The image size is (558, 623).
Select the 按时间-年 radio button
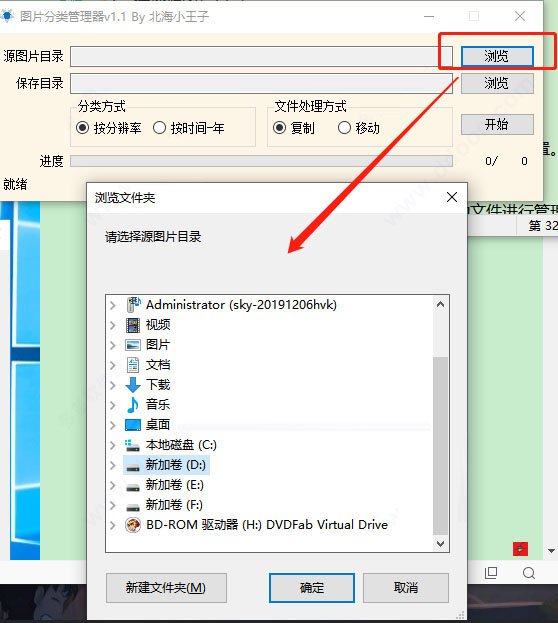159,128
